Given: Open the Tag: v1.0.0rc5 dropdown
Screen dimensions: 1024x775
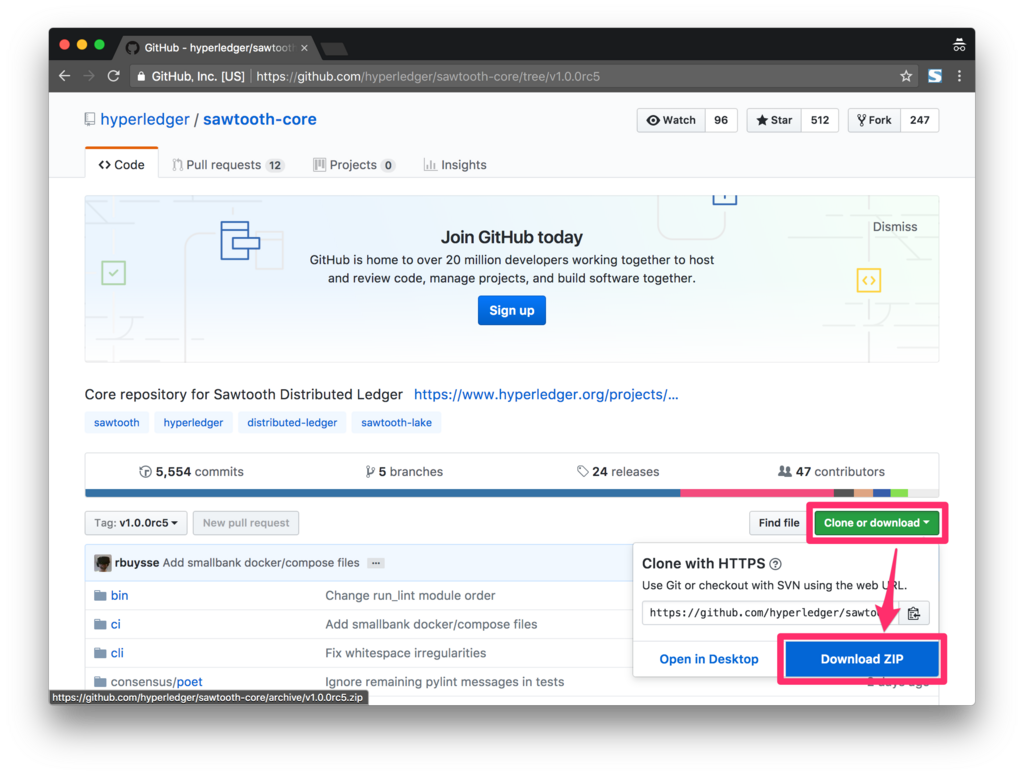Looking at the screenshot, I should 136,523.
